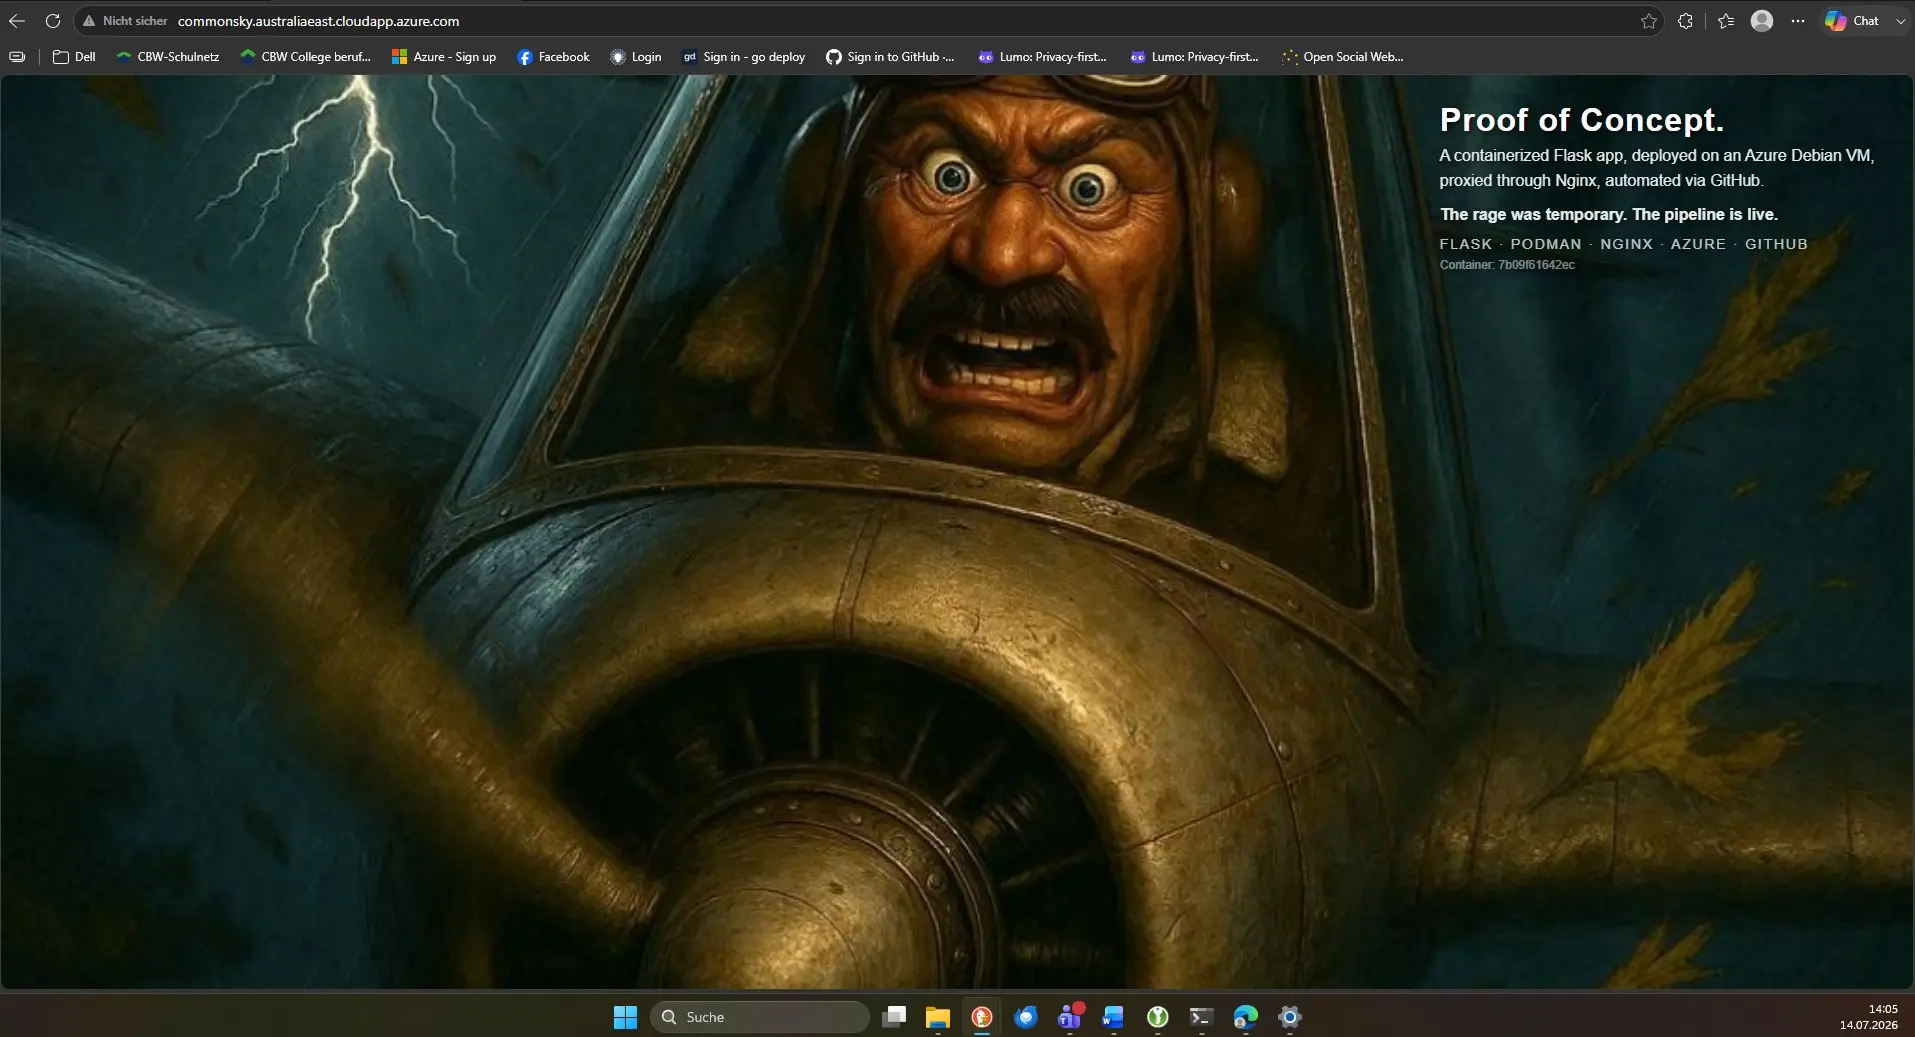Open the Terminal from the taskbar
The height and width of the screenshot is (1037, 1915).
[x=1201, y=1017]
